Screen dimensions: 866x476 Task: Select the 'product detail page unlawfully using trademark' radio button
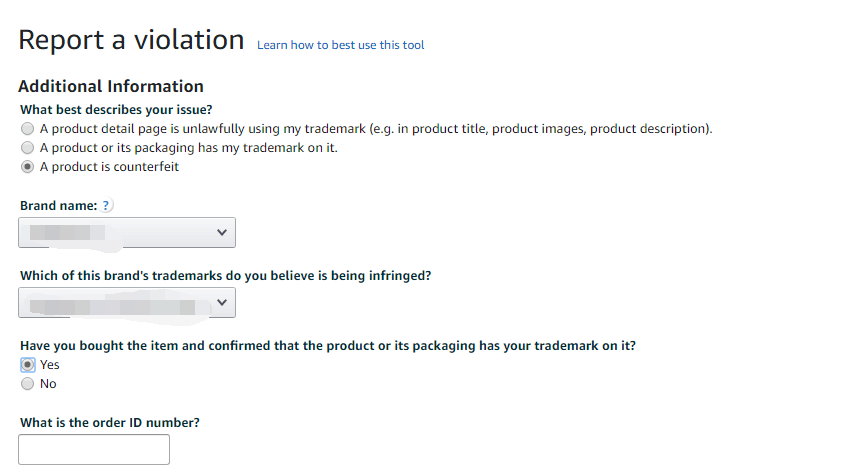(27, 129)
